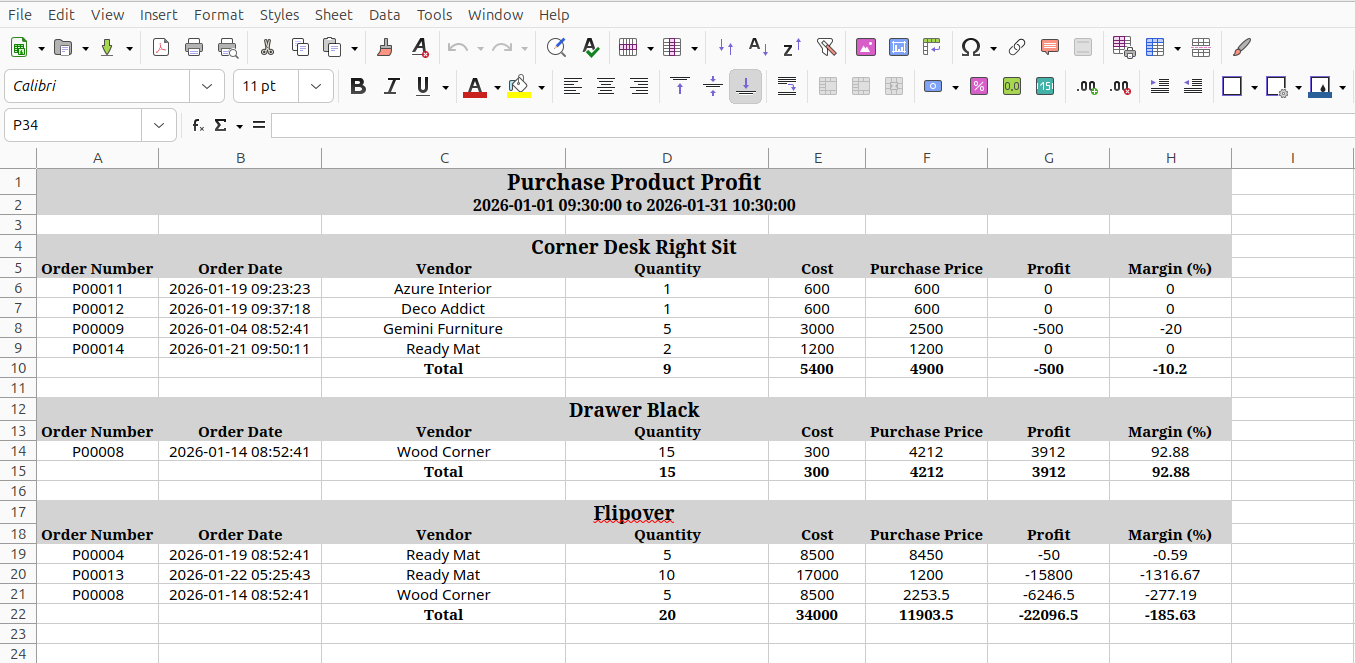
Task: Delete decimal place
Action: [x=1120, y=86]
